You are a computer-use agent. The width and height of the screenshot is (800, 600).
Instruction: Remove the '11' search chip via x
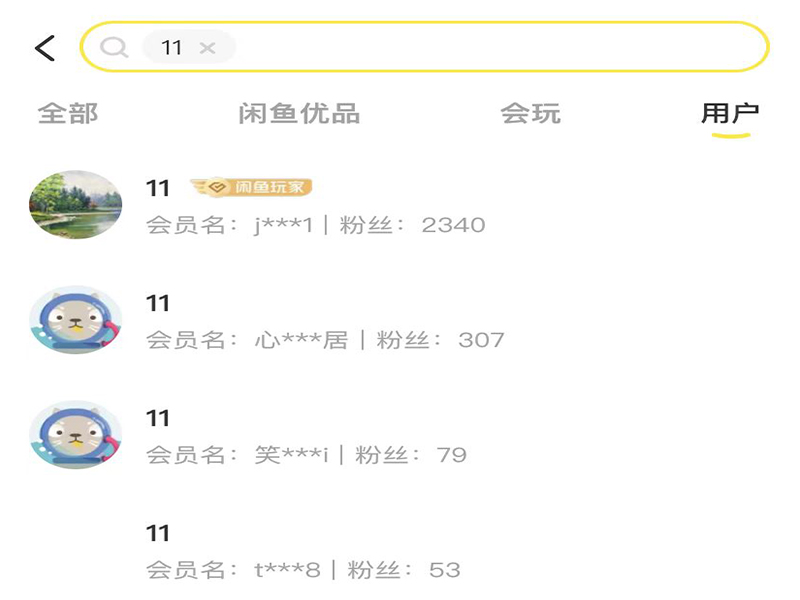(x=207, y=48)
